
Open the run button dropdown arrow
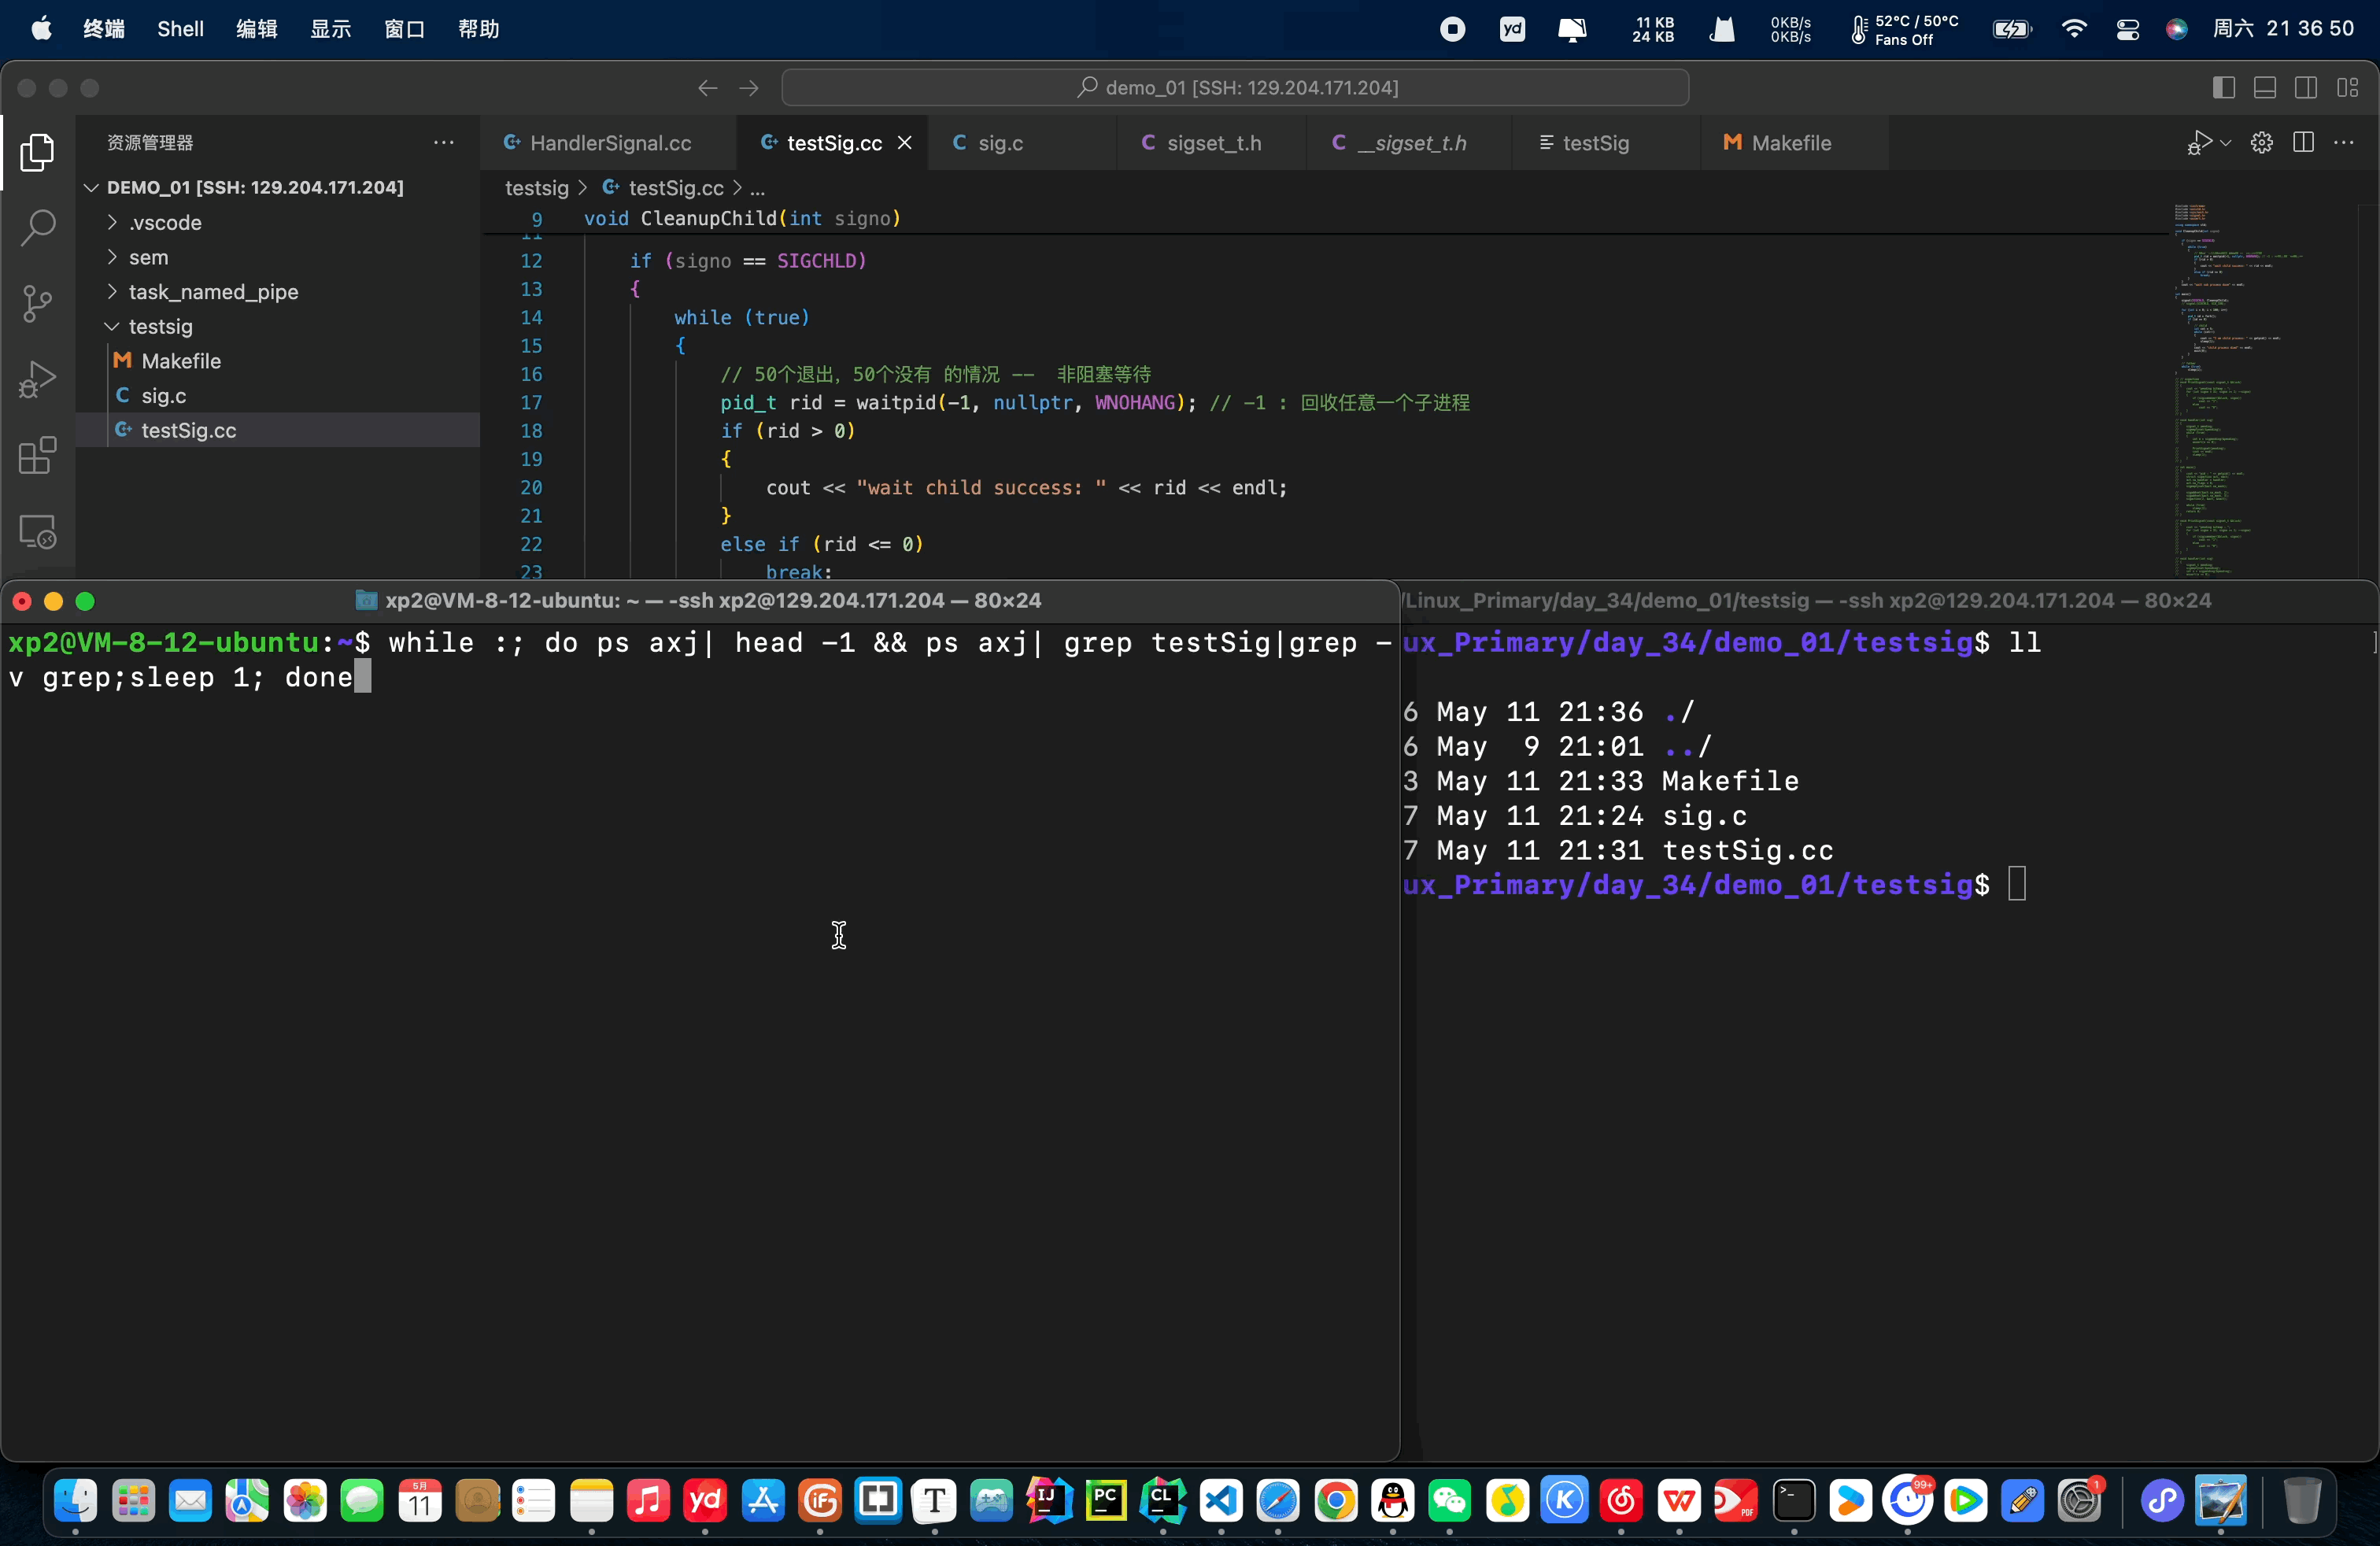2226,143
